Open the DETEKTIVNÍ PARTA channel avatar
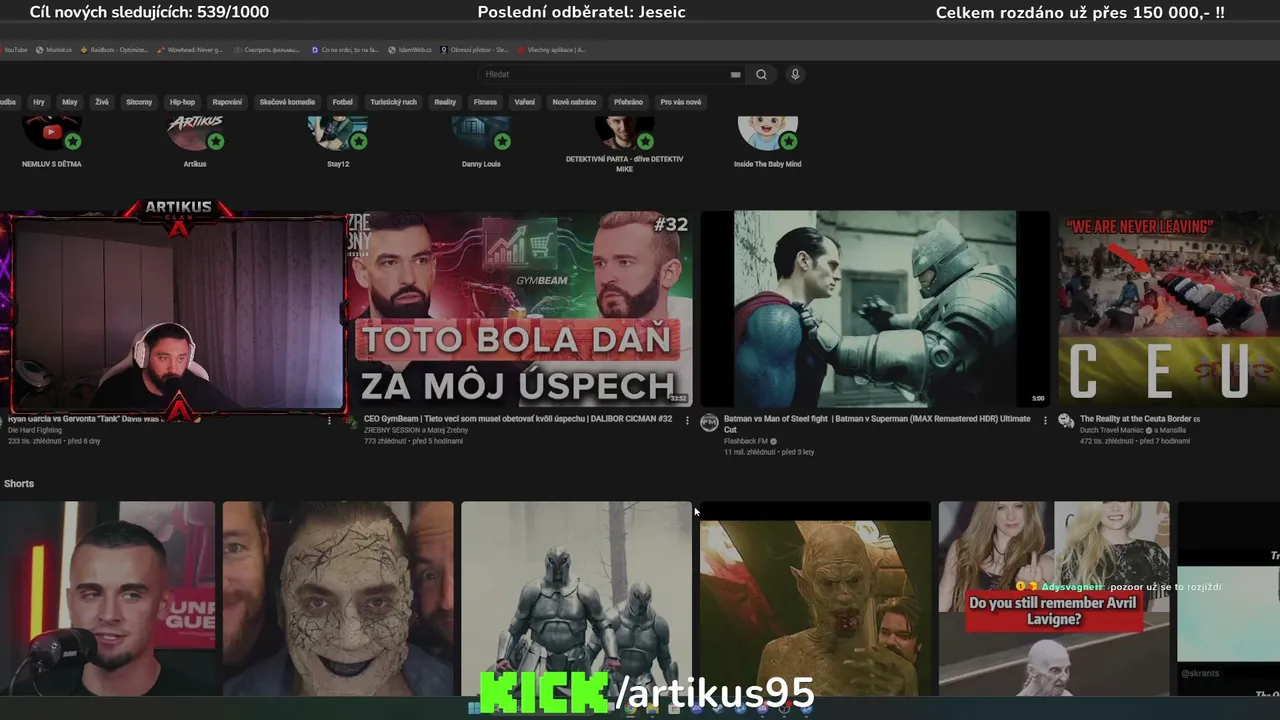Screen dimensions: 1280x720 (624, 133)
